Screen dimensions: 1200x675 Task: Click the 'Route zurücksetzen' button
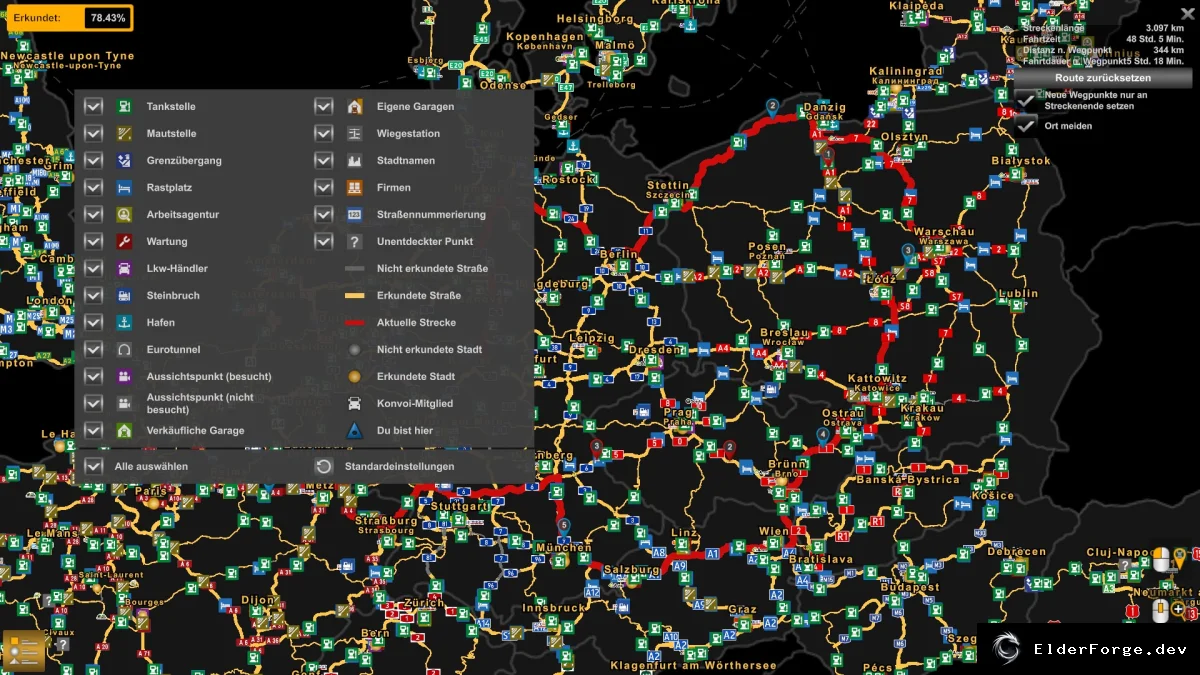click(x=1103, y=77)
